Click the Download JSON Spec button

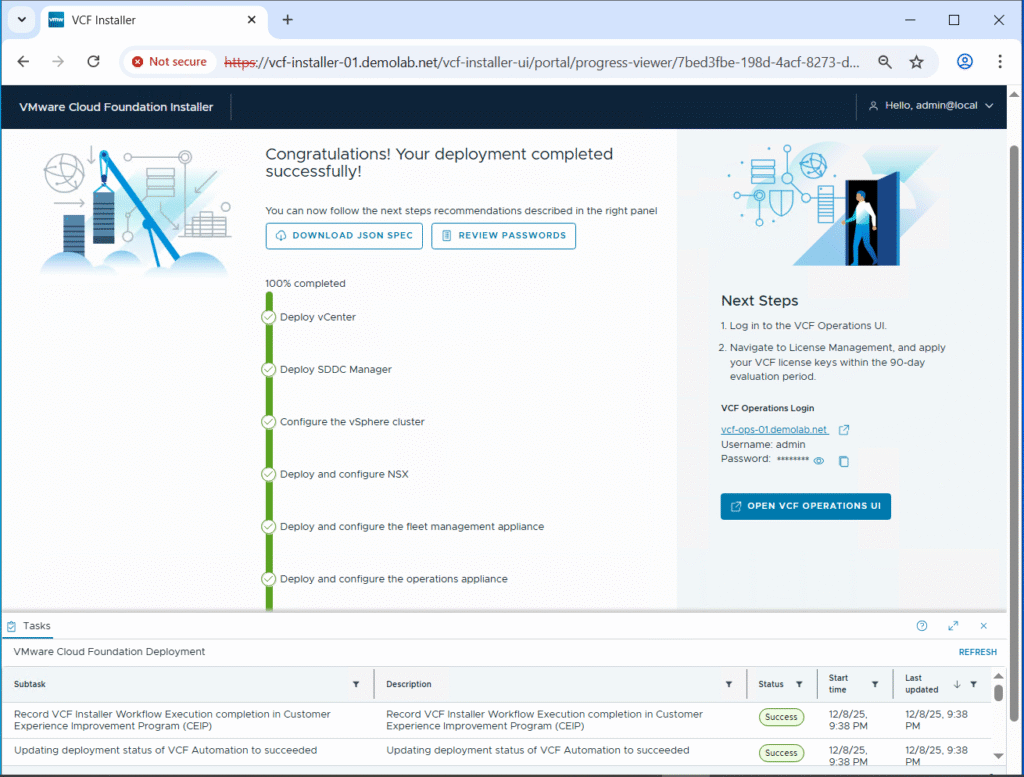click(x=344, y=236)
